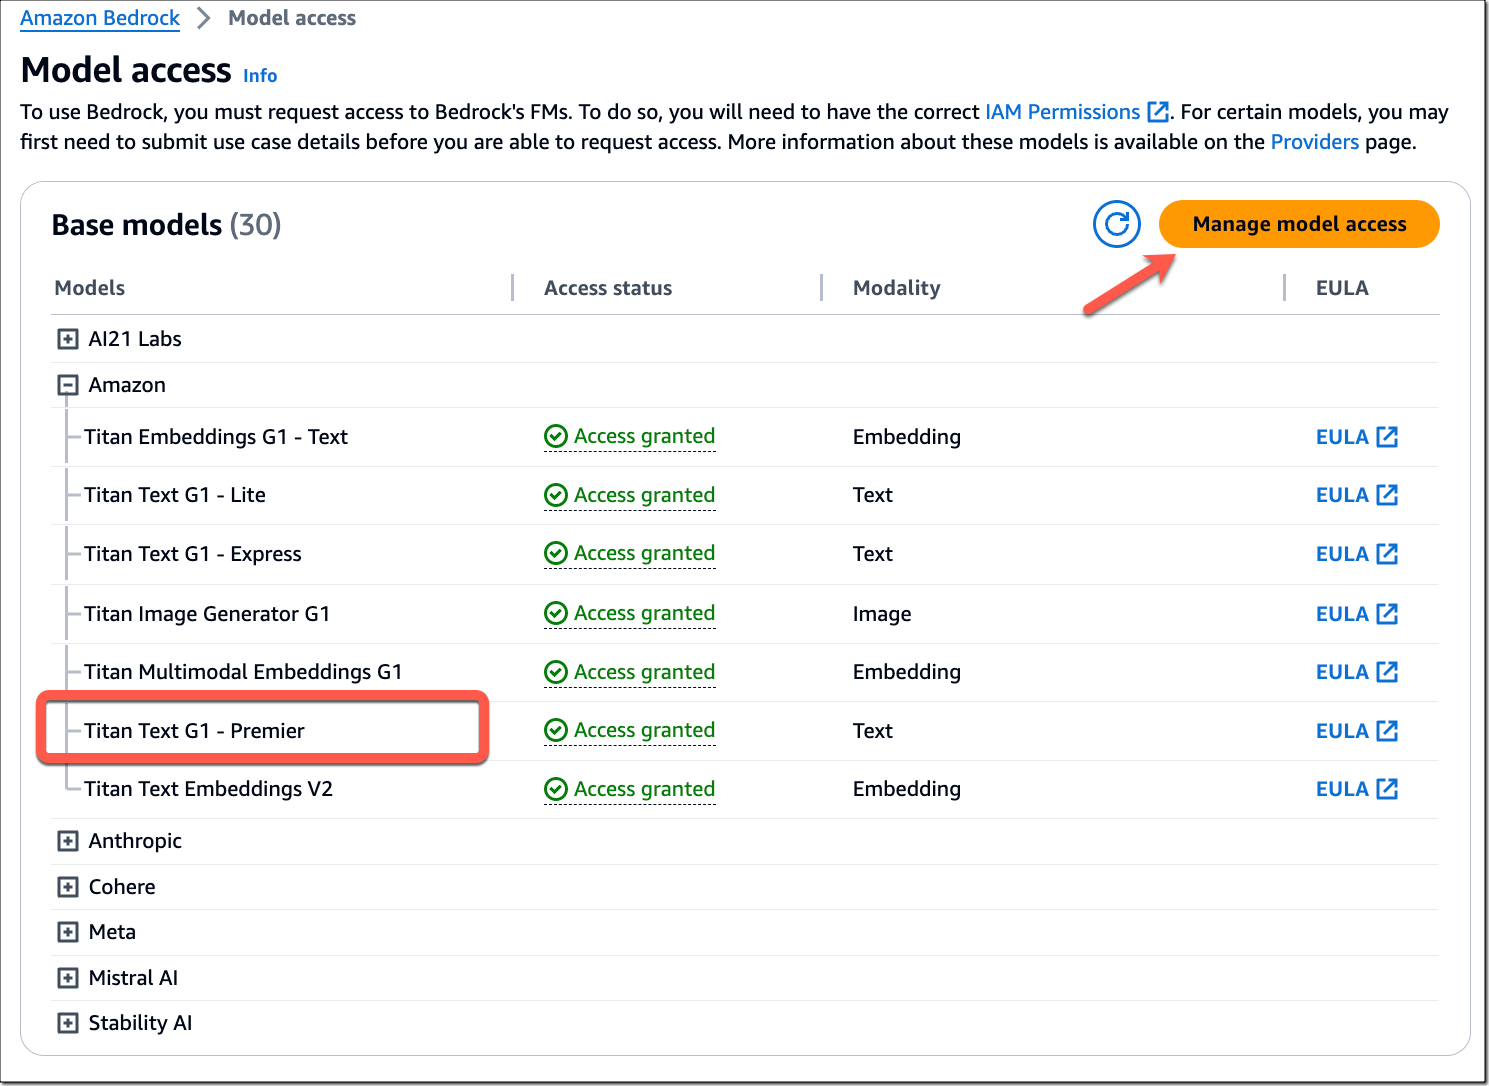Image resolution: width=1489 pixels, height=1086 pixels.
Task: Expand the Stability AI provider group
Action: pos(68,1023)
